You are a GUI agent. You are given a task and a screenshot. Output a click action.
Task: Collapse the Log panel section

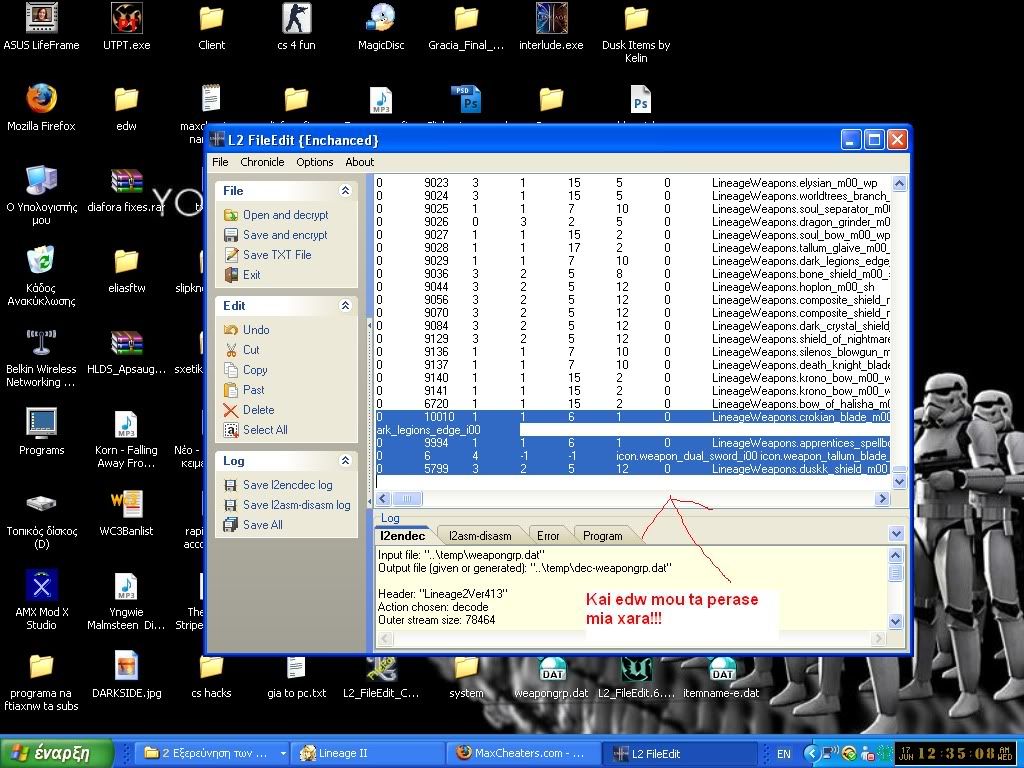(x=345, y=461)
